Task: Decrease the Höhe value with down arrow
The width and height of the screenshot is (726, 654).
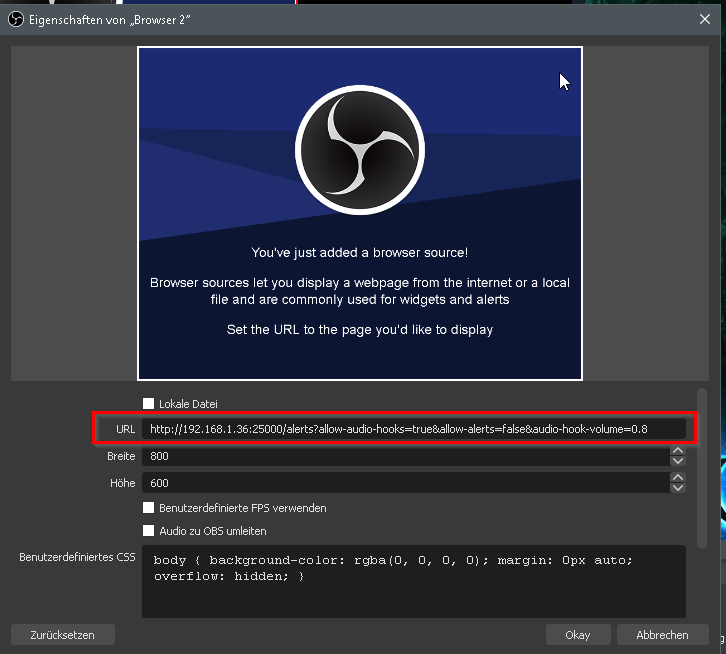Action: click(678, 488)
